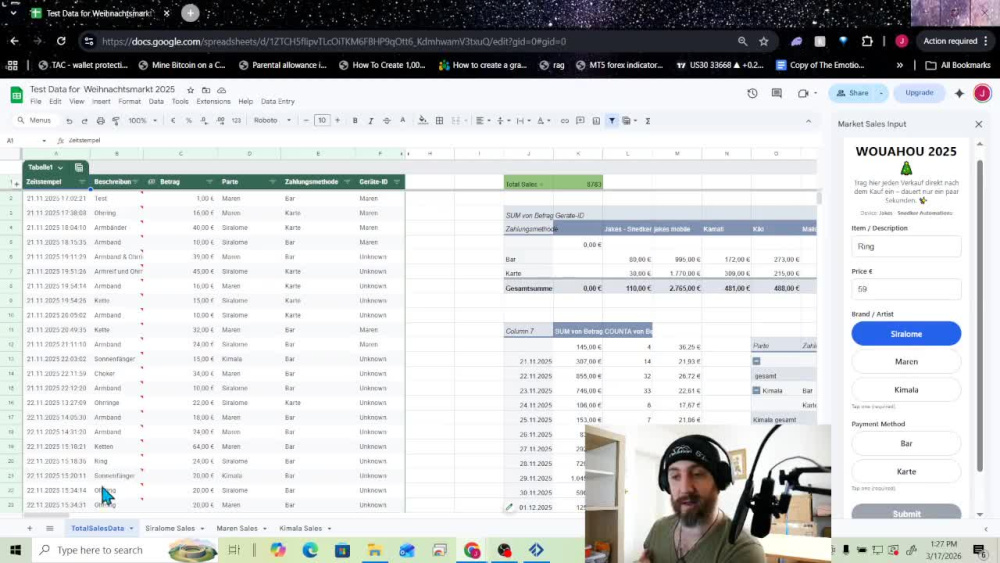Open the Insert menu
1000x563 pixels.
101,101
